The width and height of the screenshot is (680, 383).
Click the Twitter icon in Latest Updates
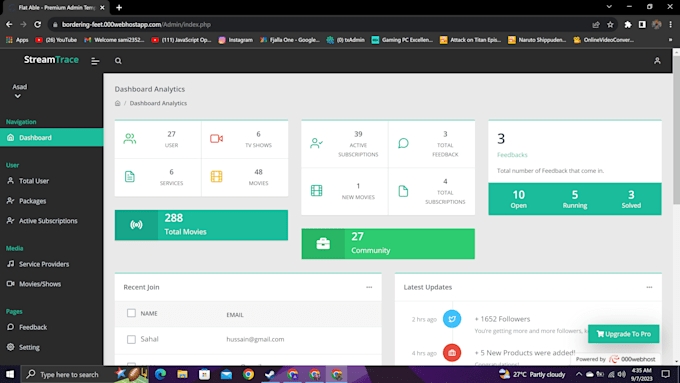point(452,319)
